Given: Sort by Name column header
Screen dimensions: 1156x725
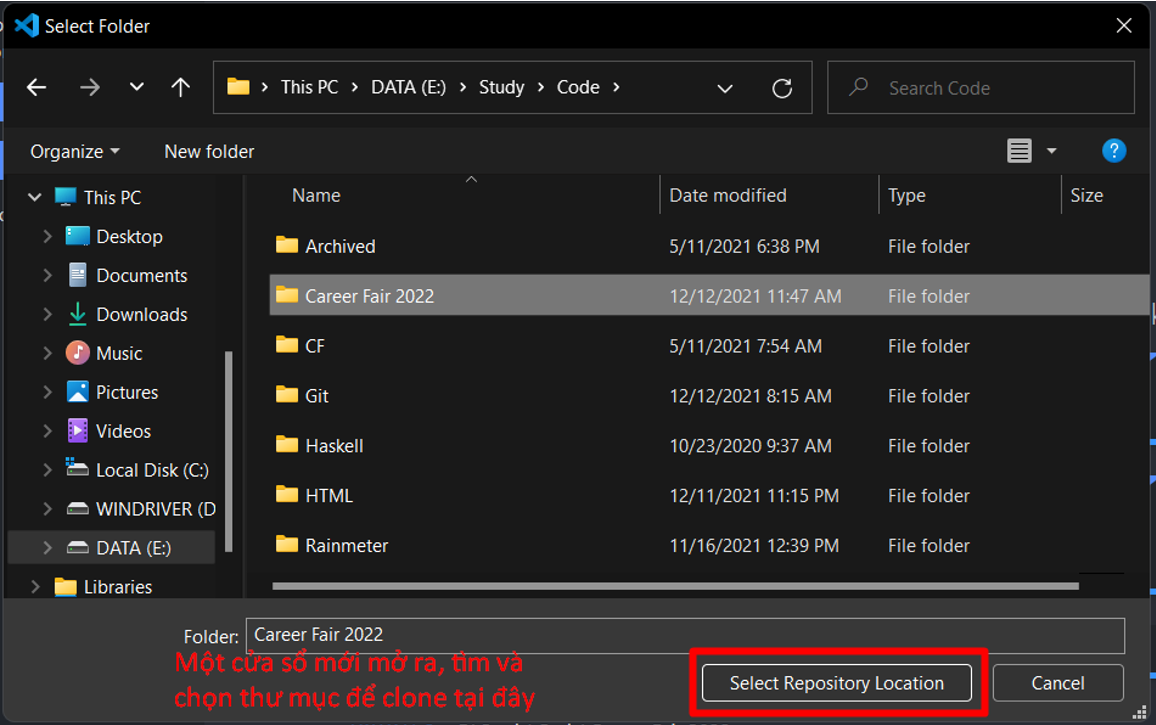Looking at the screenshot, I should pos(316,195).
